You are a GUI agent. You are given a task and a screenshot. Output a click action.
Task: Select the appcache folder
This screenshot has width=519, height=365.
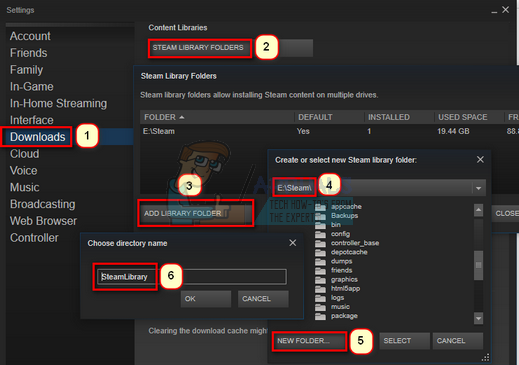pyautogui.click(x=346, y=207)
